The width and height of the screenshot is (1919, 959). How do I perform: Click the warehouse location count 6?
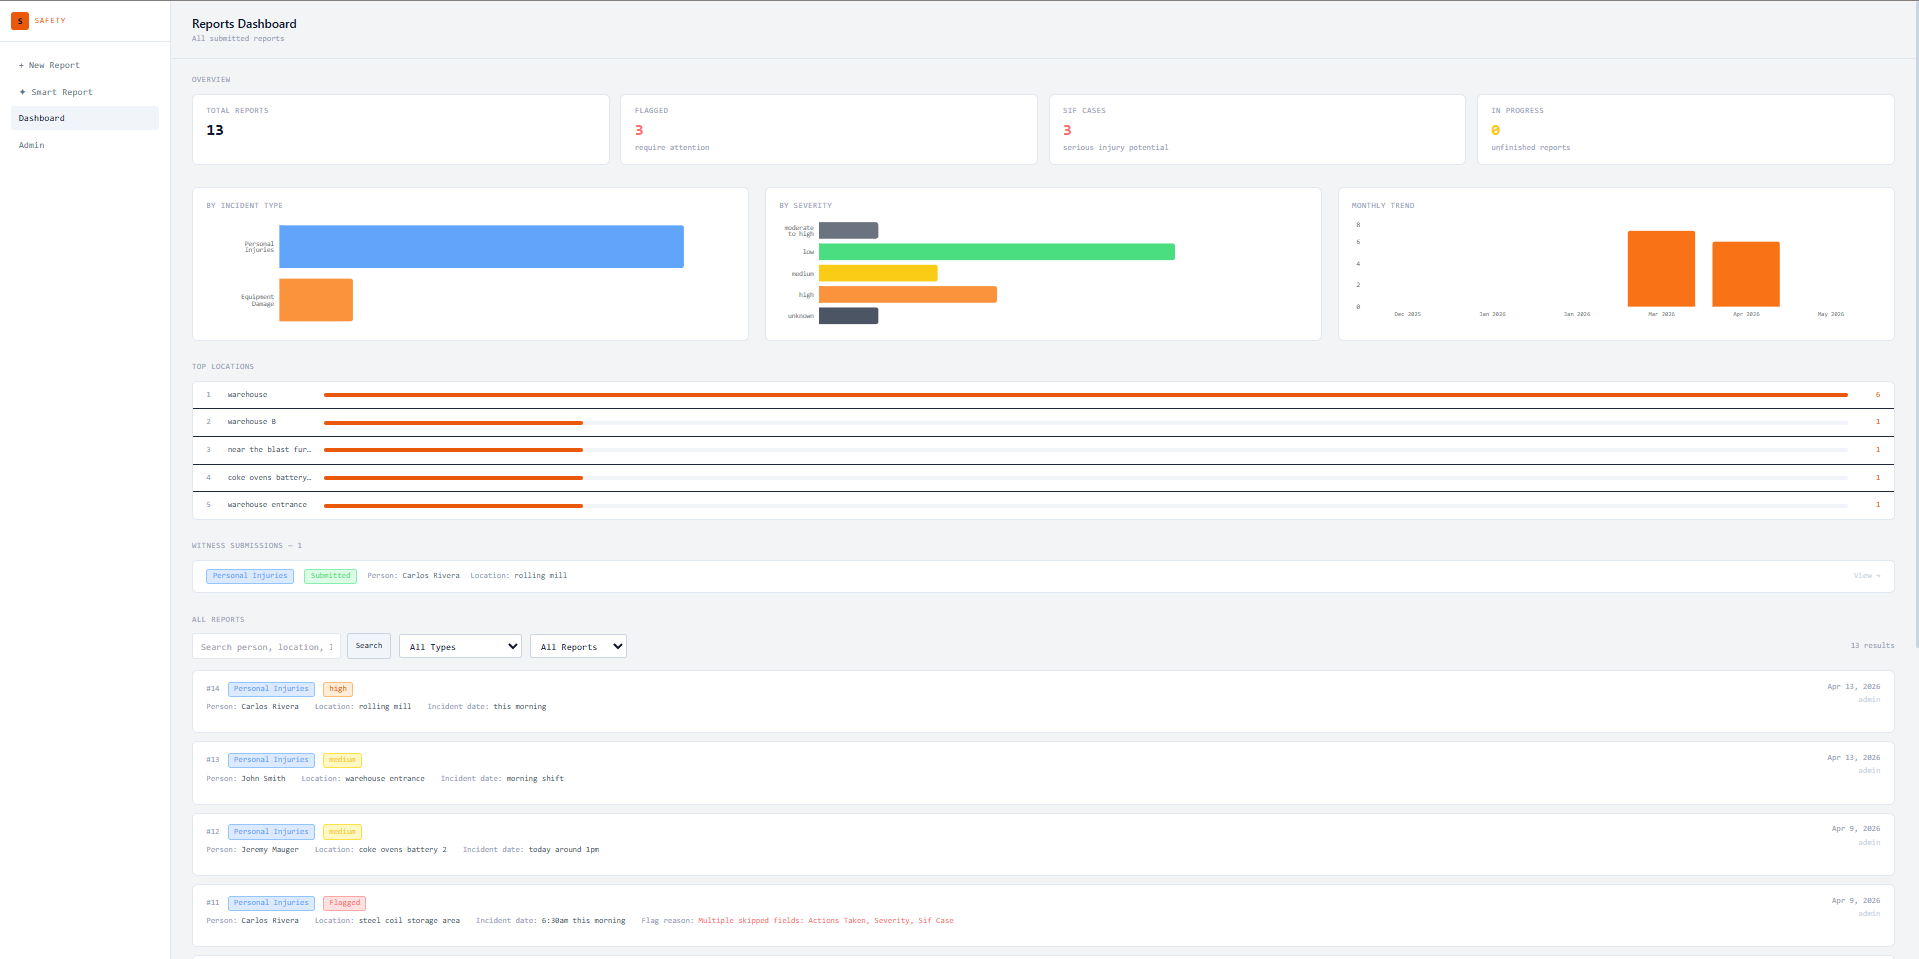[1878, 395]
